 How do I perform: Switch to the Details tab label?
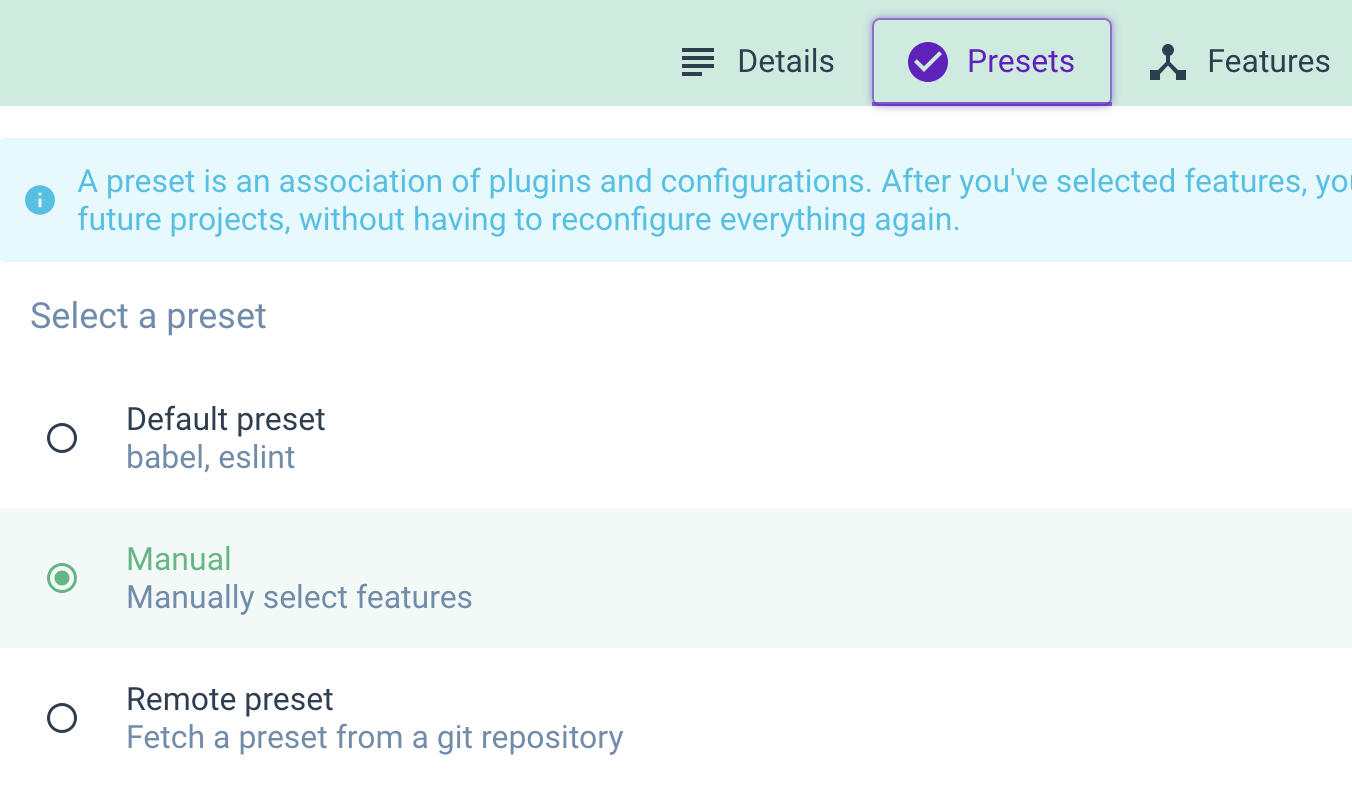[785, 62]
